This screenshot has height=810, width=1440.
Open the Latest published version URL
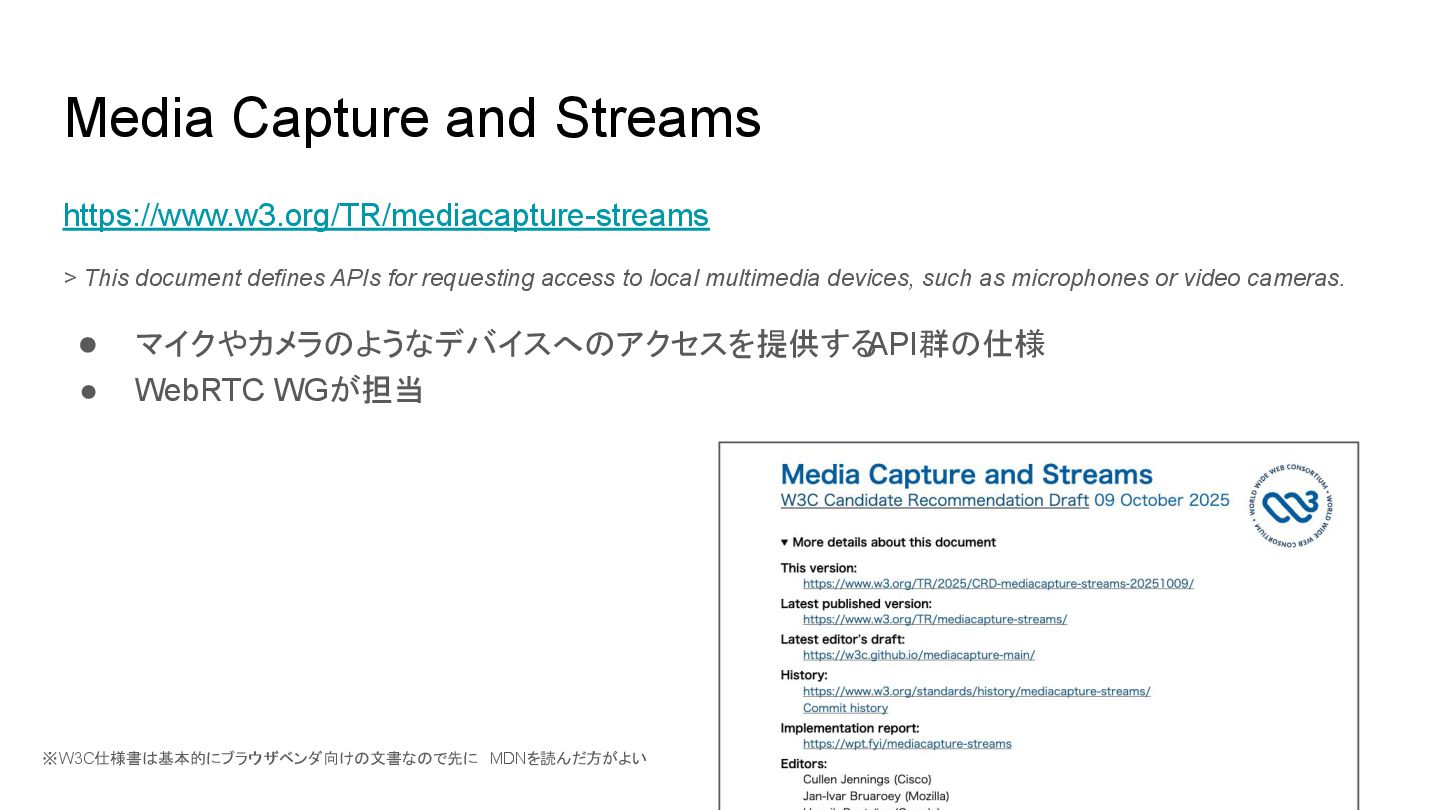tap(935, 619)
